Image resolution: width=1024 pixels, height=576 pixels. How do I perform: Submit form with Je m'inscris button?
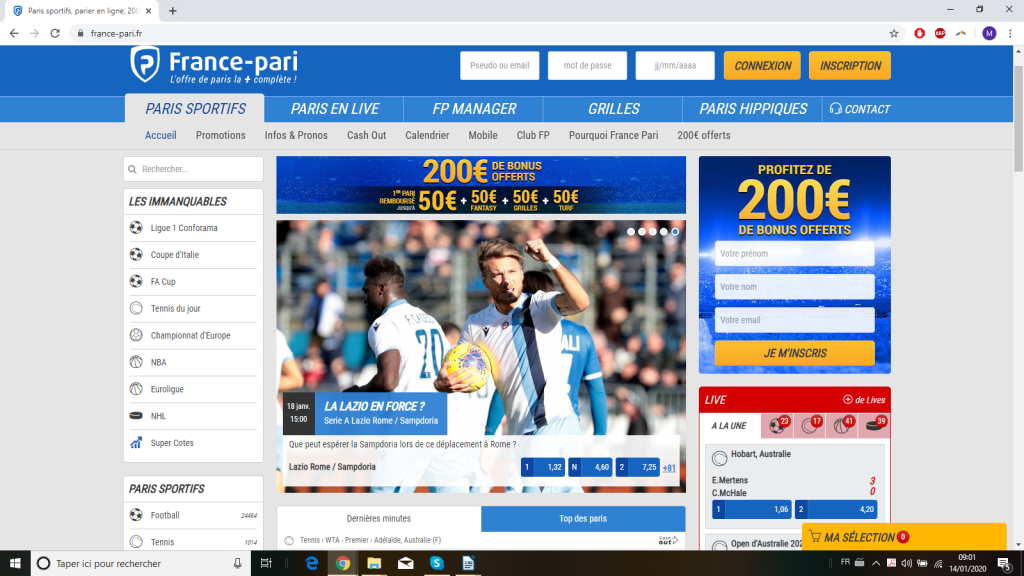(795, 353)
